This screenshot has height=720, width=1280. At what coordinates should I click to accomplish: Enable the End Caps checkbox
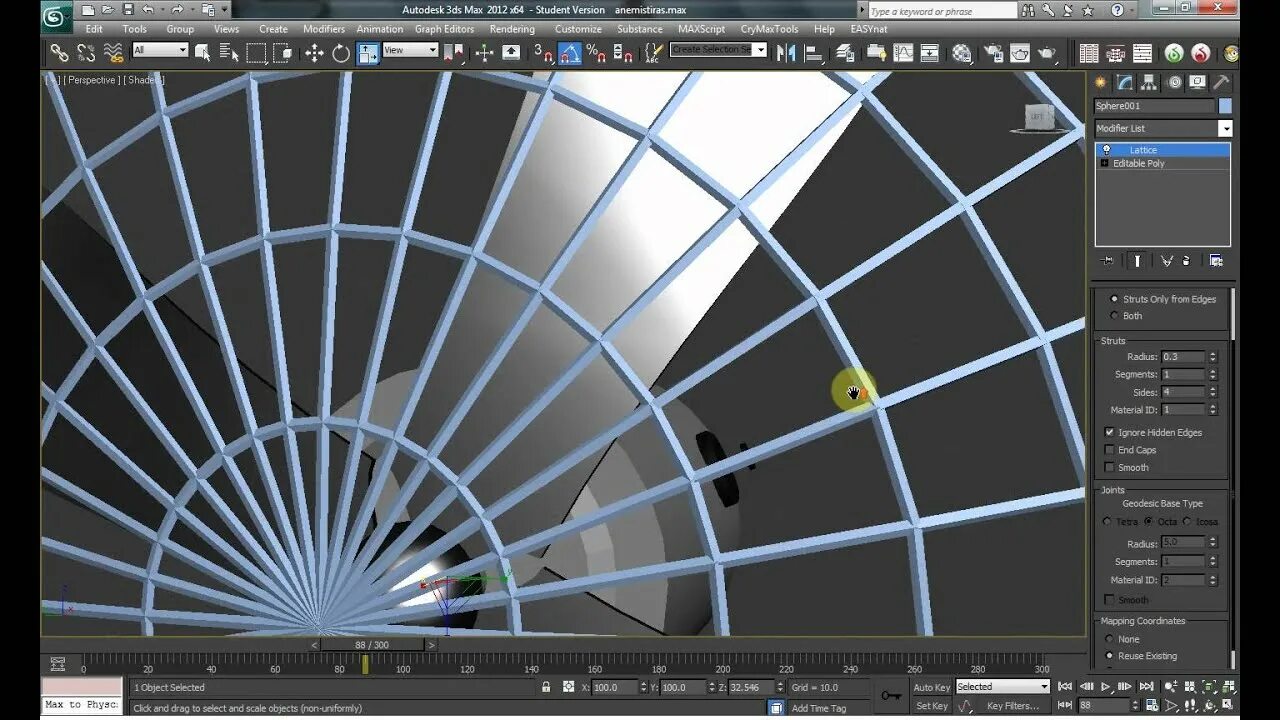(1109, 450)
